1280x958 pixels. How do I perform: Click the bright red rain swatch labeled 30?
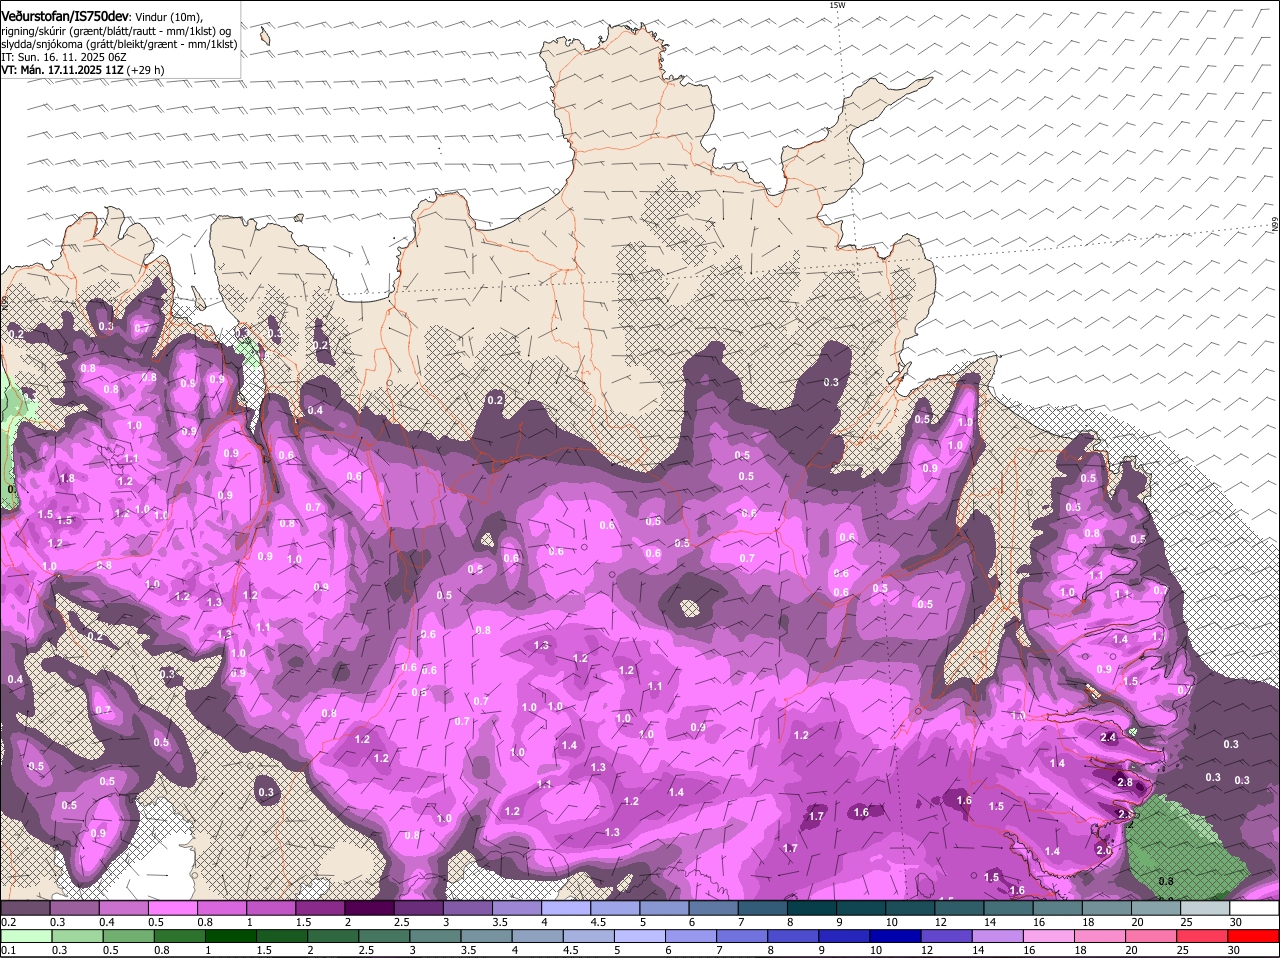1253,936
